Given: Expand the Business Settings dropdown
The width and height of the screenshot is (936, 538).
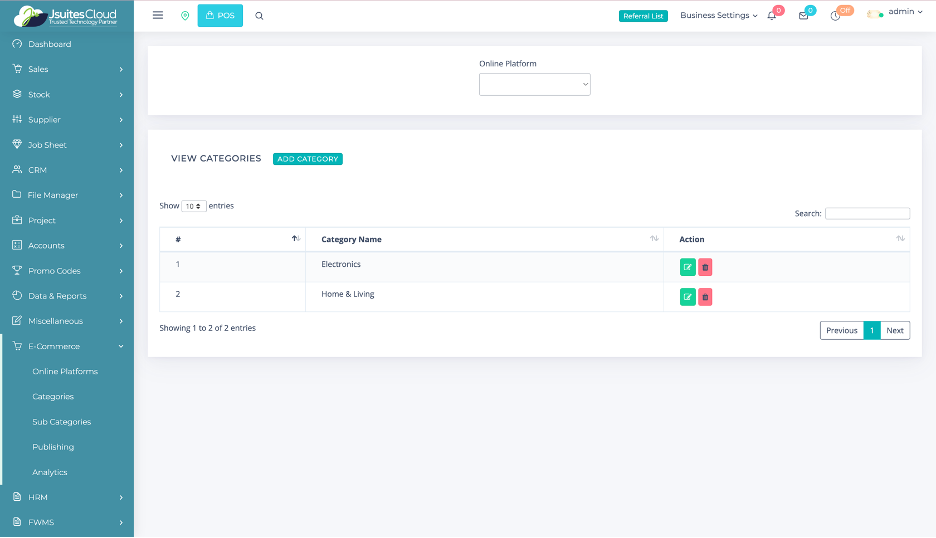Looking at the screenshot, I should click(718, 16).
